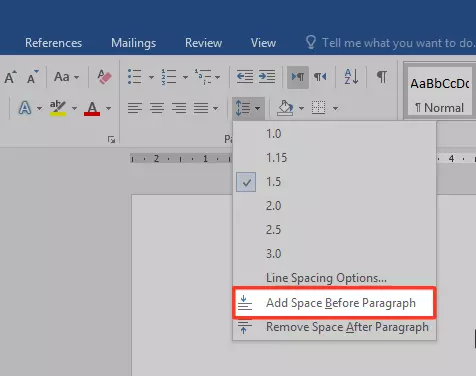Open bullet library dropdown arrow
Image resolution: width=476 pixels, height=376 pixels.
click(151, 77)
